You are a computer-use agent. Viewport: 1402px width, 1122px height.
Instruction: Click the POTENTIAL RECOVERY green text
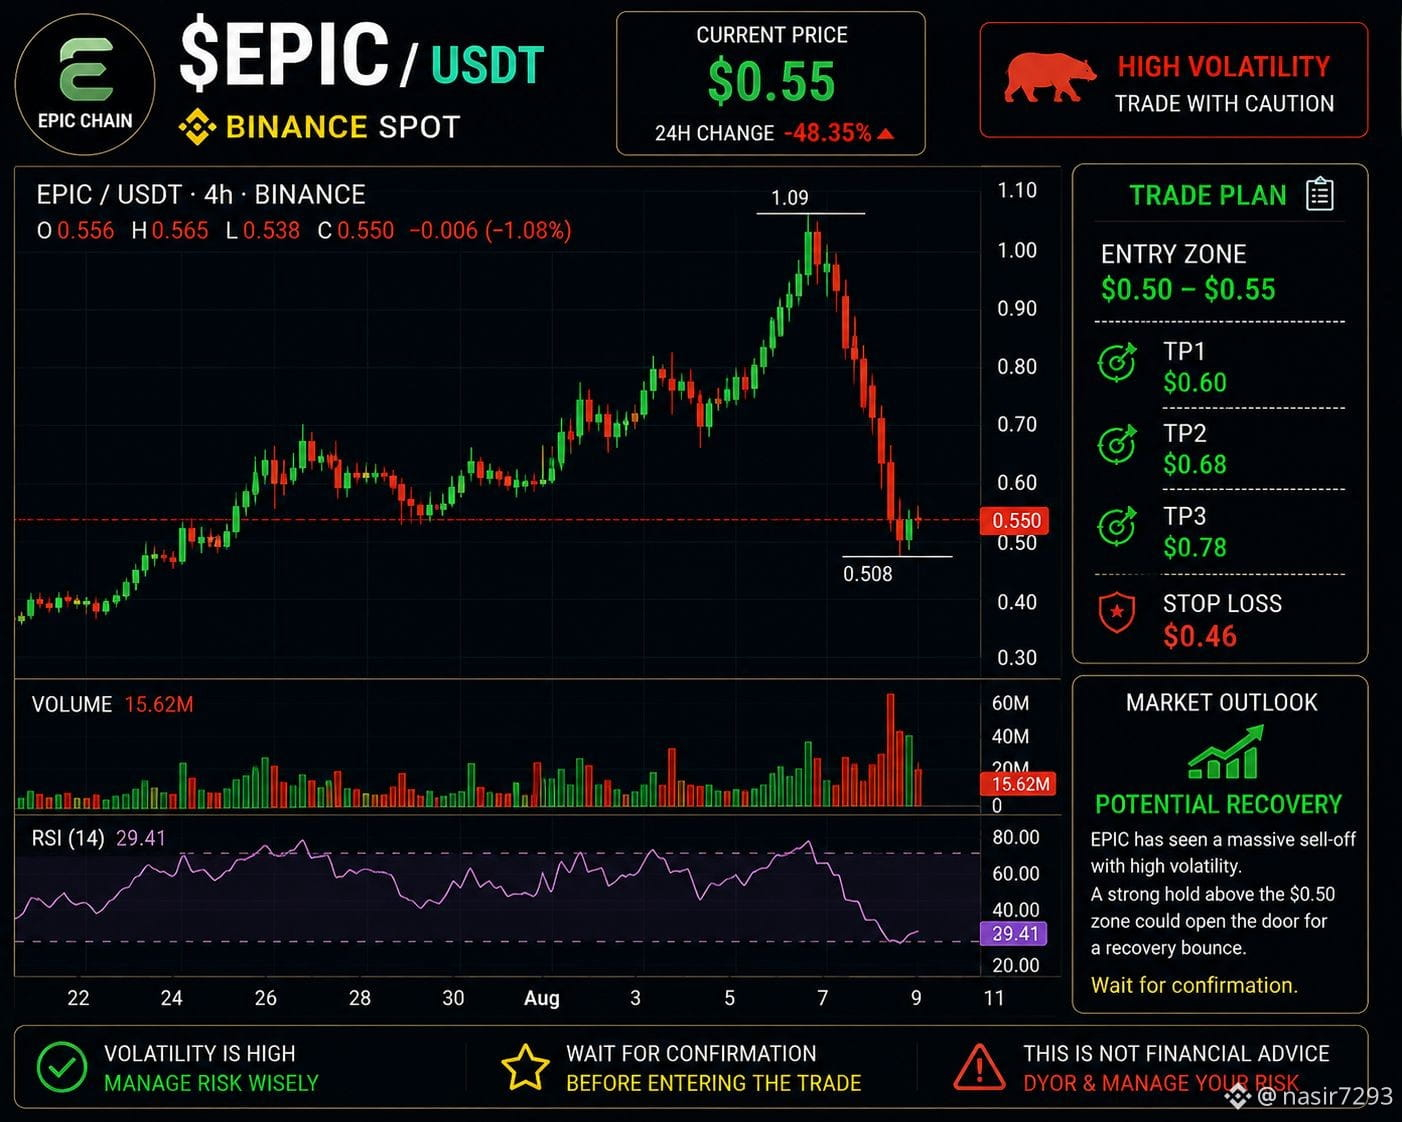pyautogui.click(x=1218, y=805)
